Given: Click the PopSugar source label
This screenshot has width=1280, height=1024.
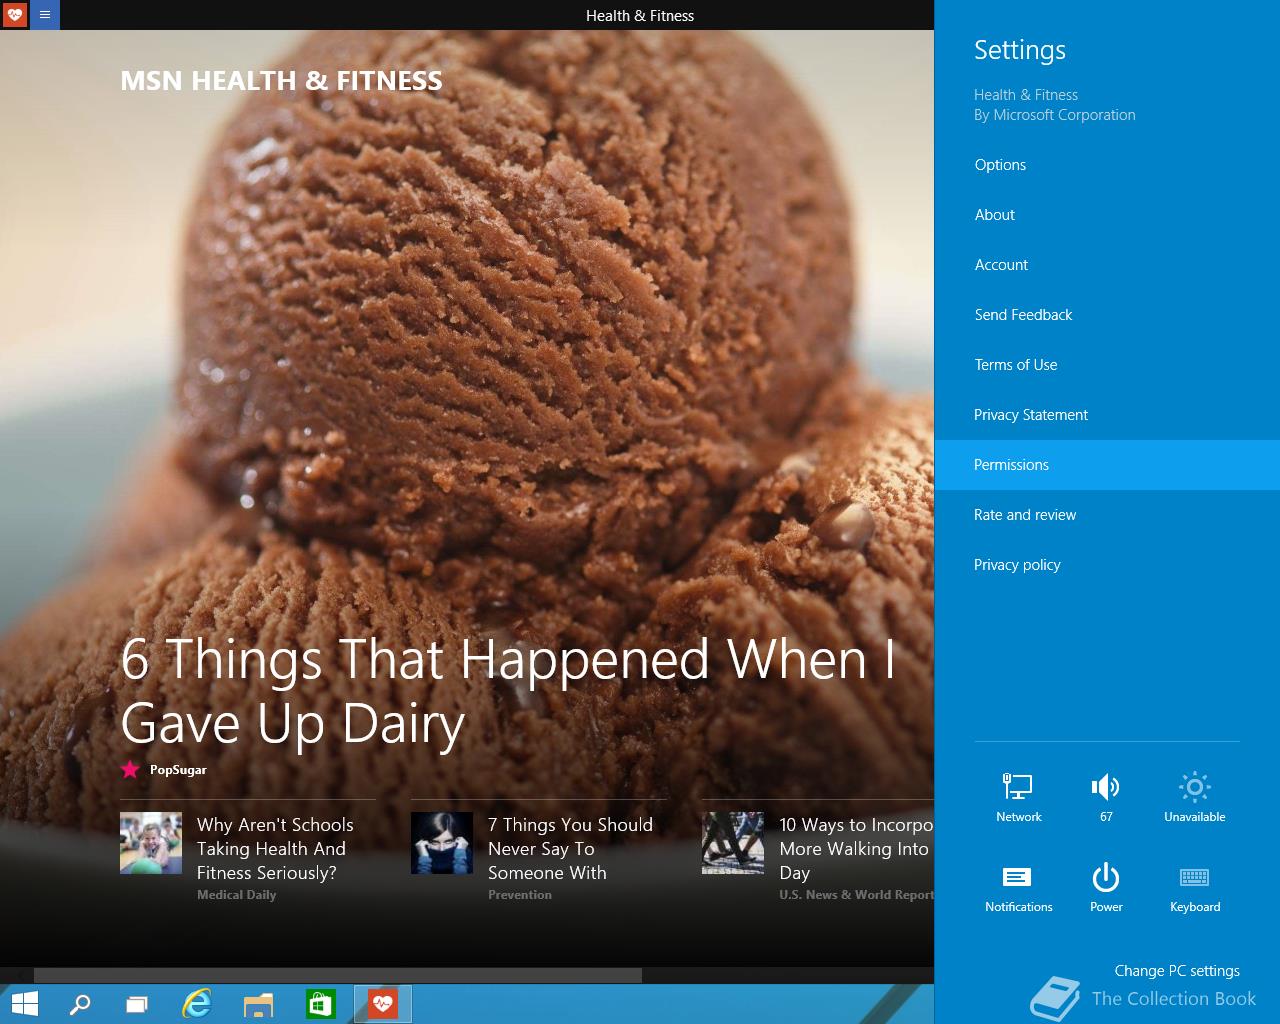Looking at the screenshot, I should [178, 770].
